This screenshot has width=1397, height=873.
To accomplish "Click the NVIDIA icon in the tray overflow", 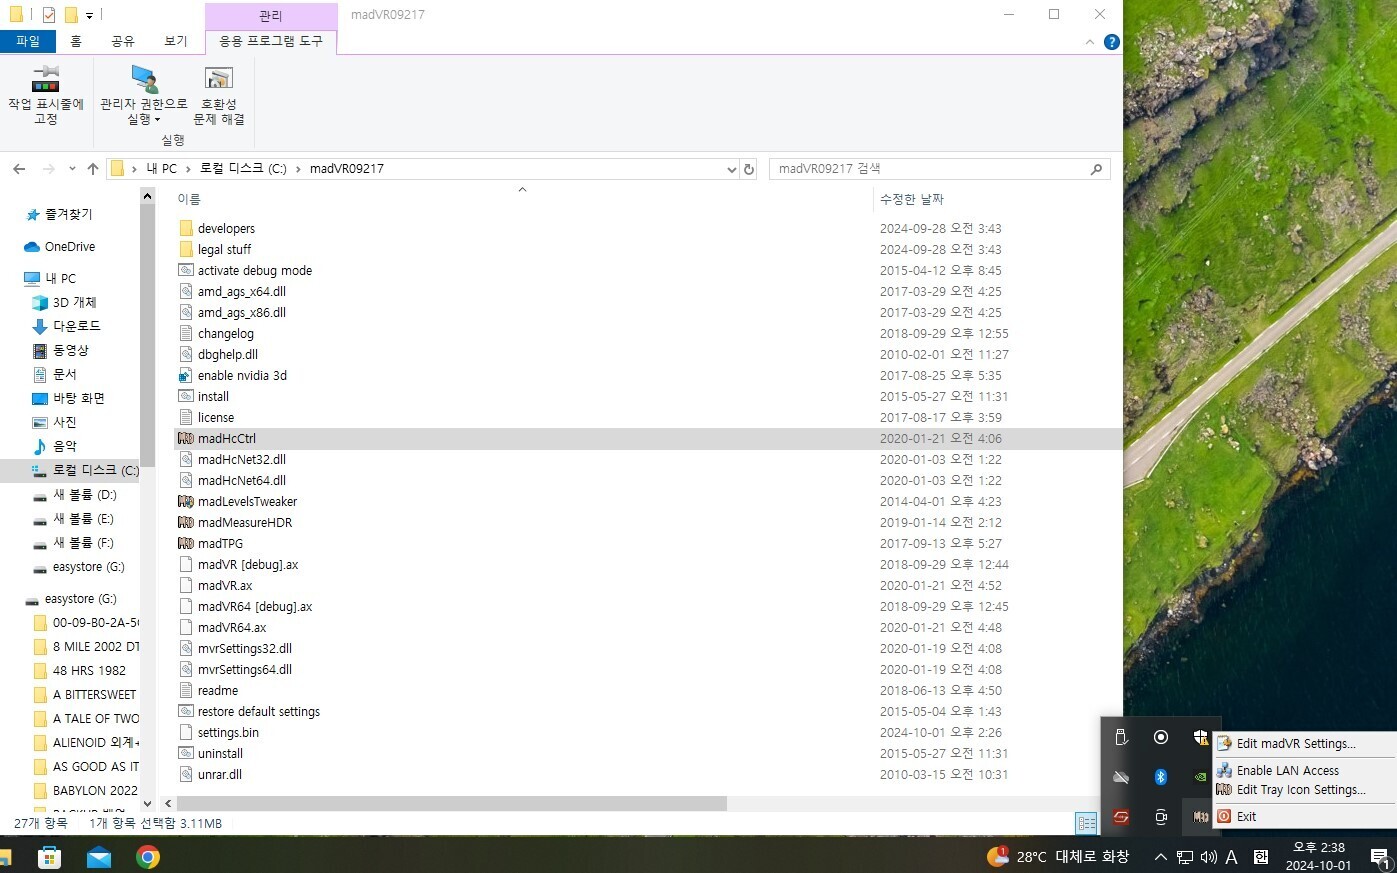I will point(1200,777).
